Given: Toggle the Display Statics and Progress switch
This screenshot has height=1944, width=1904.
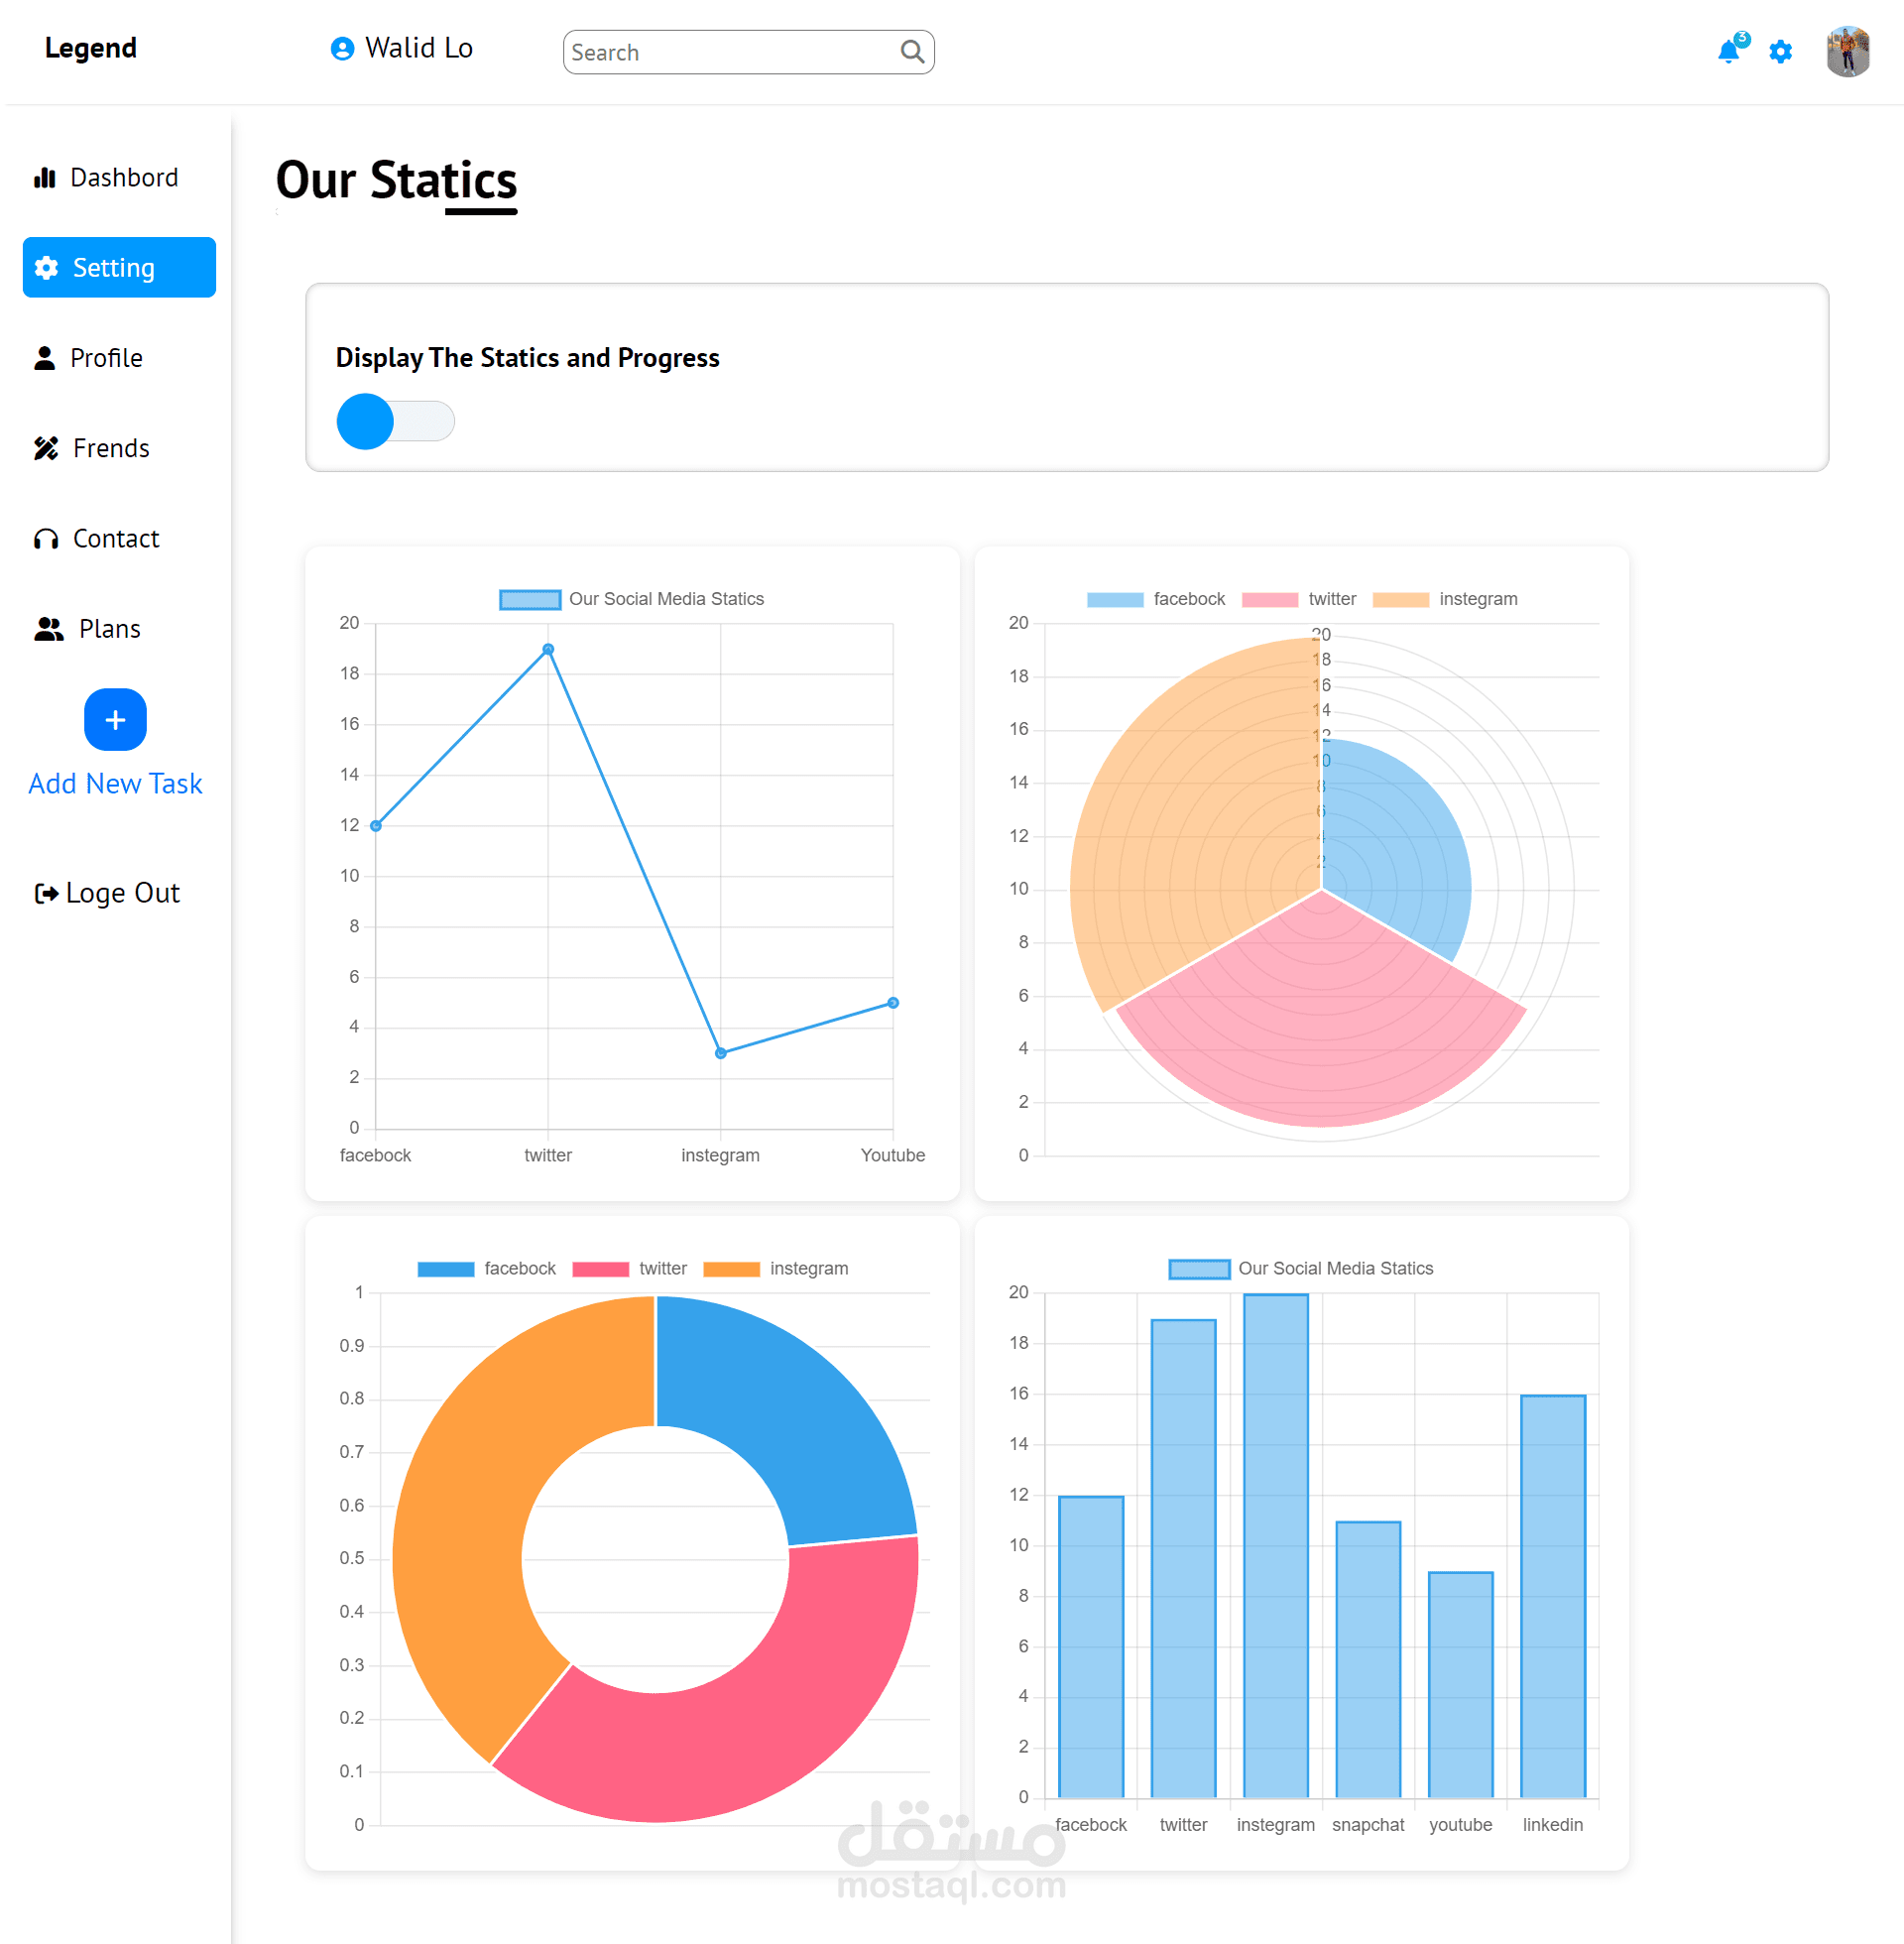Looking at the screenshot, I should [x=395, y=421].
